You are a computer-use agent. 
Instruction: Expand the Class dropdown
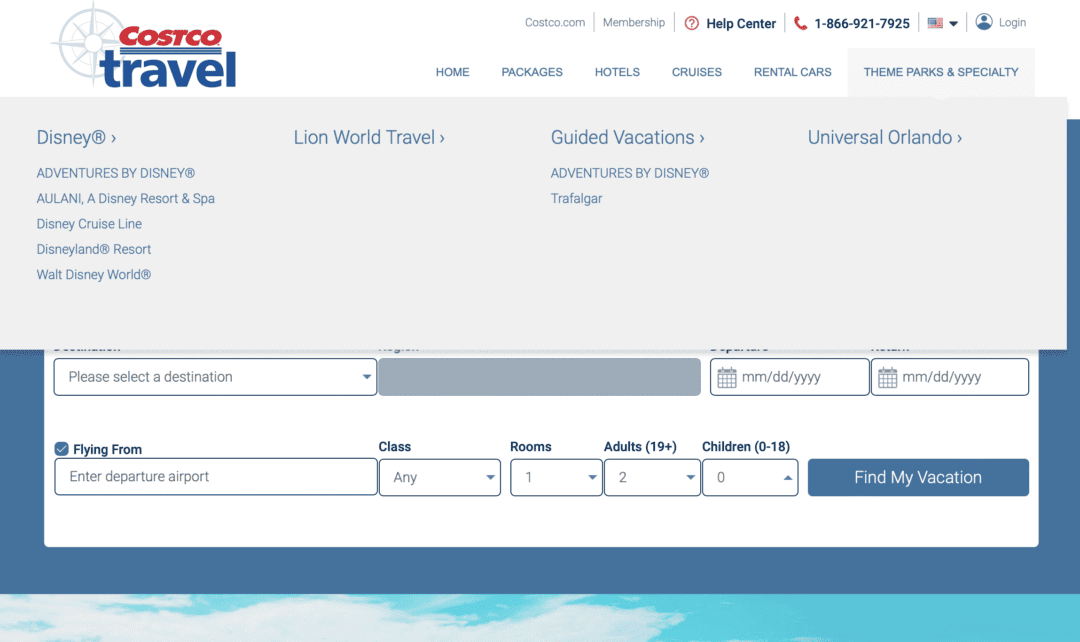(439, 478)
